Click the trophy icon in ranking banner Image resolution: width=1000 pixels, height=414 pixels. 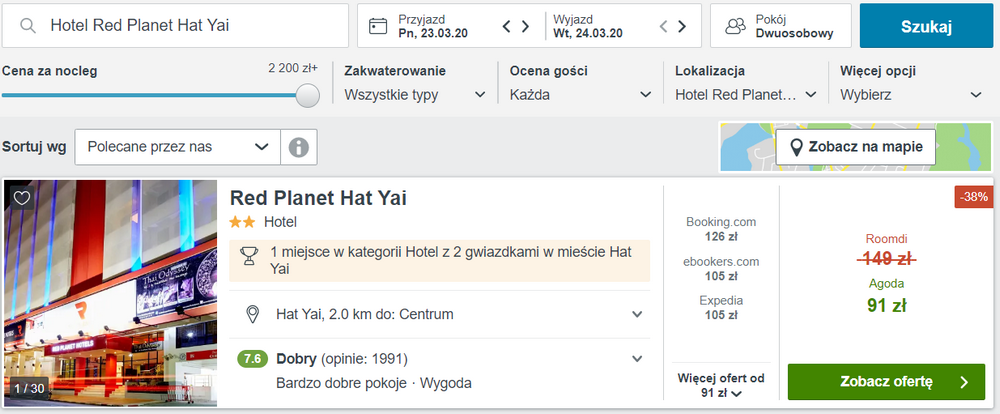click(x=249, y=256)
